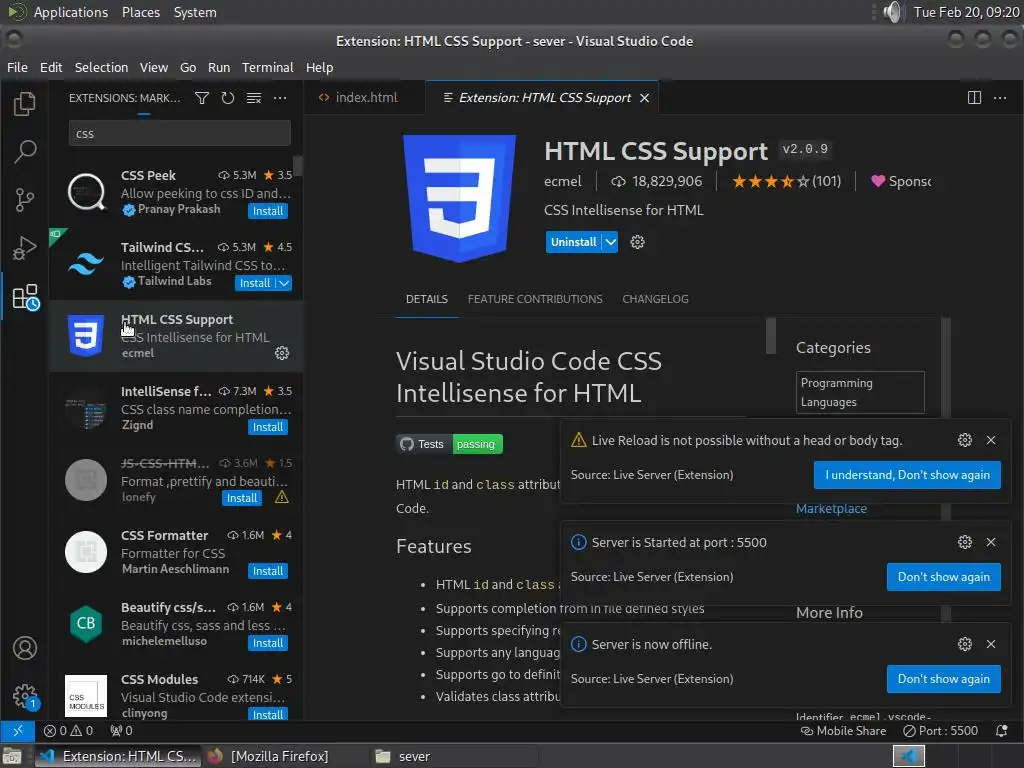Open the File menu
This screenshot has width=1024, height=768.
pos(17,67)
